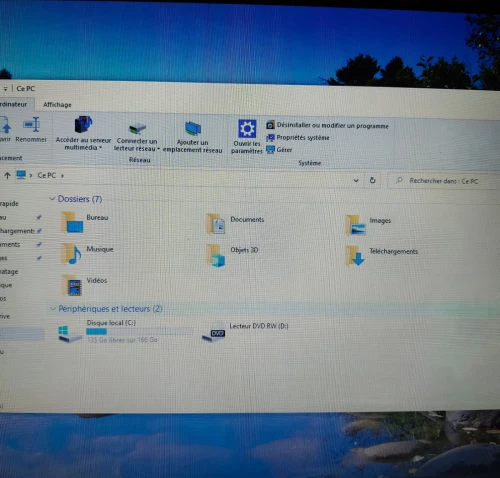This screenshot has width=500, height=478.
Task: Switch to the Affichage tab
Action: (x=57, y=105)
